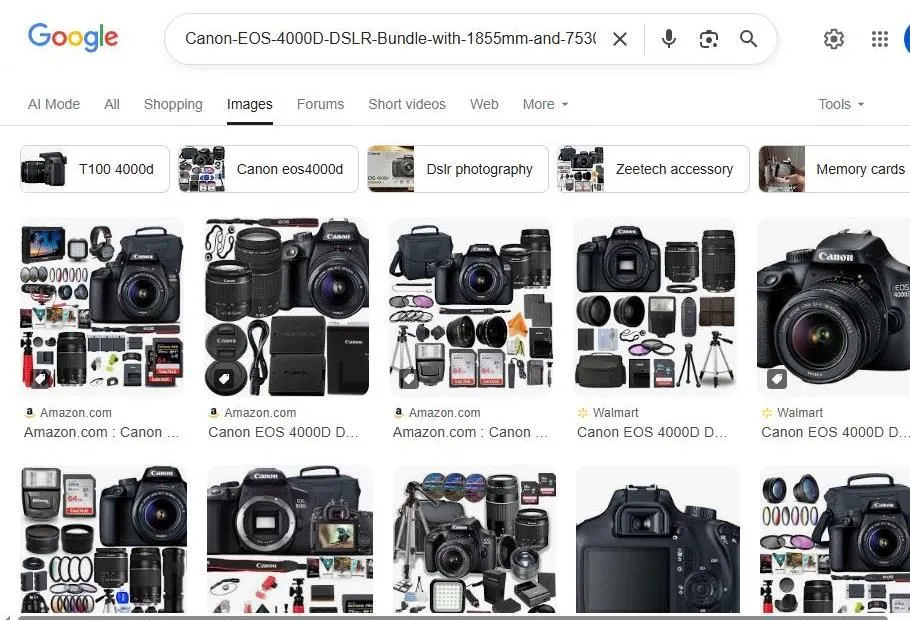910x620 pixels.
Task: Switch to the All results tab
Action: (112, 104)
